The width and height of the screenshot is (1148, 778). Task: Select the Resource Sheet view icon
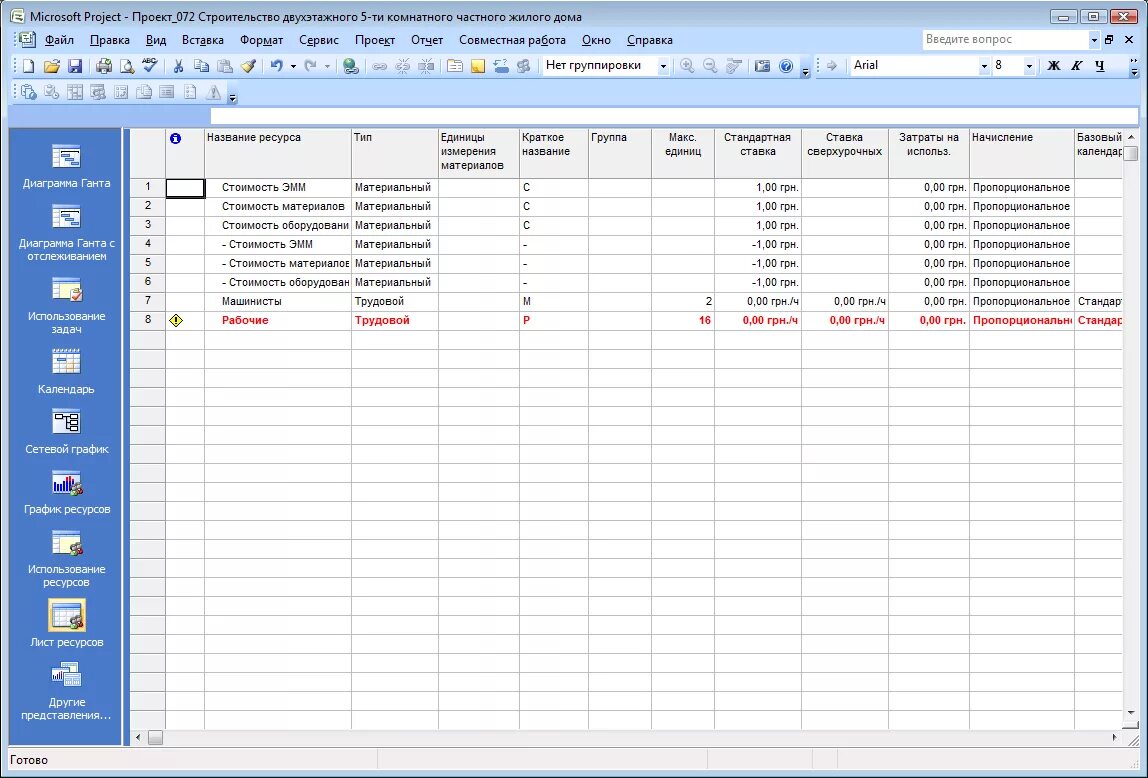67,616
